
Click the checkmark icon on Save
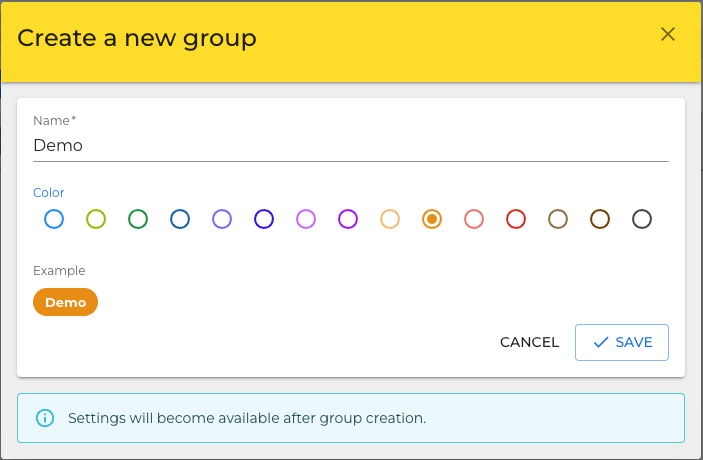pos(600,343)
